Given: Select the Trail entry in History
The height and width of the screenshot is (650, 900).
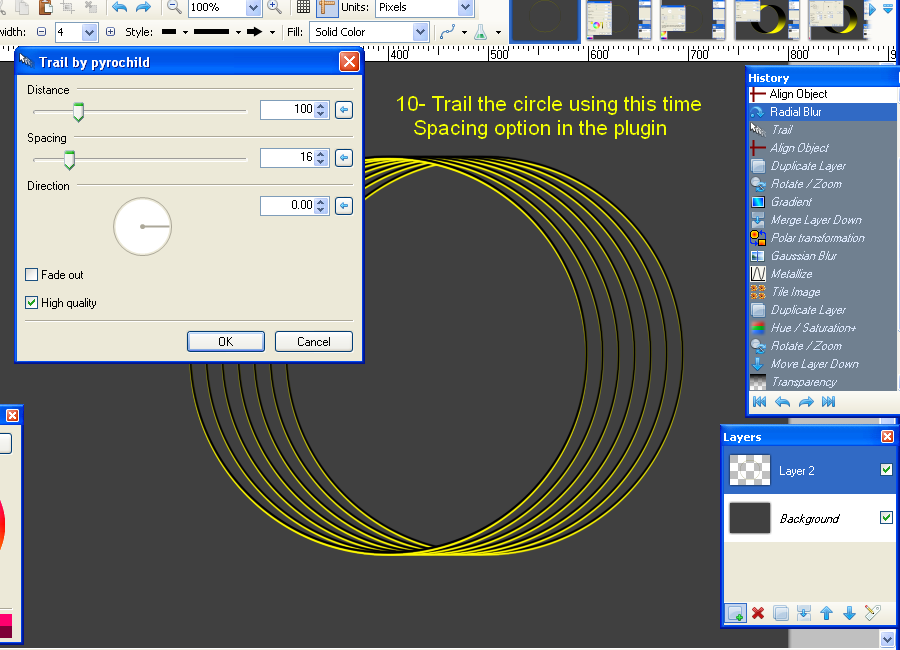Looking at the screenshot, I should coord(822,130).
